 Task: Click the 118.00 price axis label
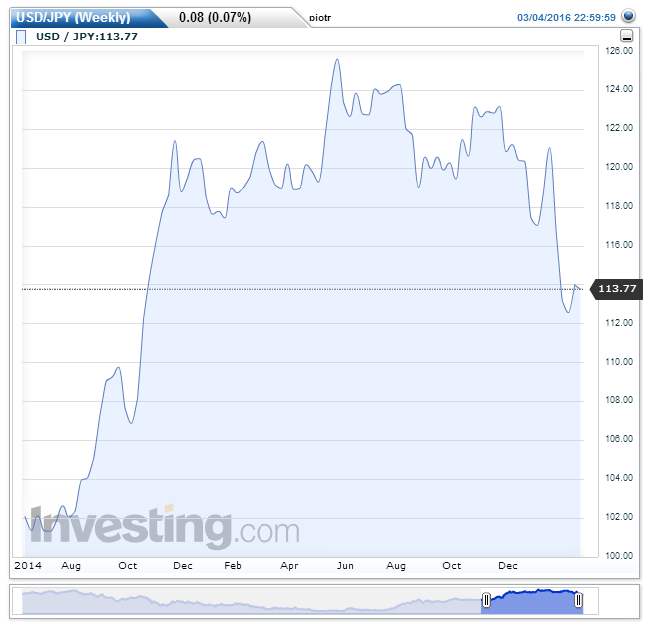point(619,206)
